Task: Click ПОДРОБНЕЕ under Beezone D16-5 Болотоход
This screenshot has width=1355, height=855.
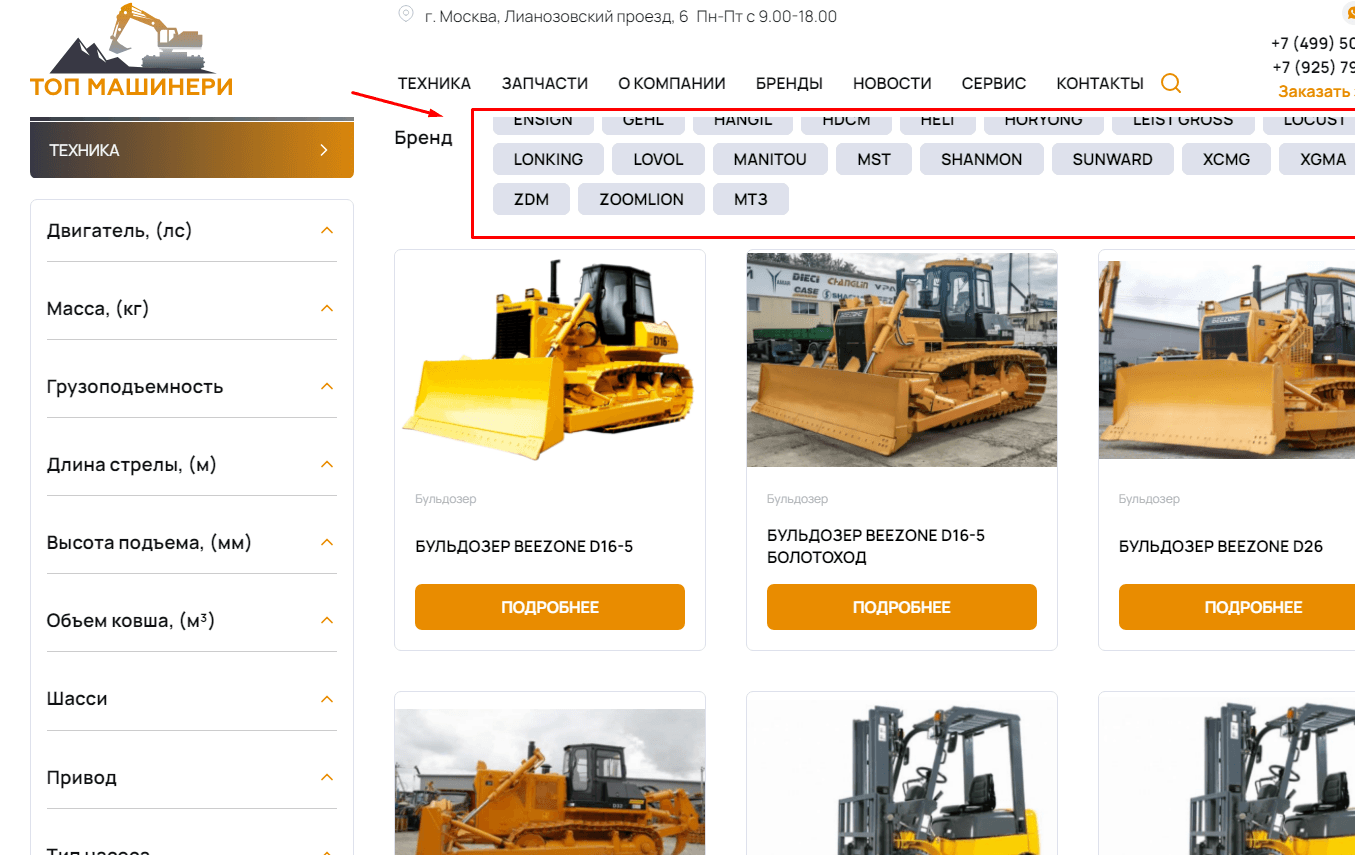Action: pos(902,607)
